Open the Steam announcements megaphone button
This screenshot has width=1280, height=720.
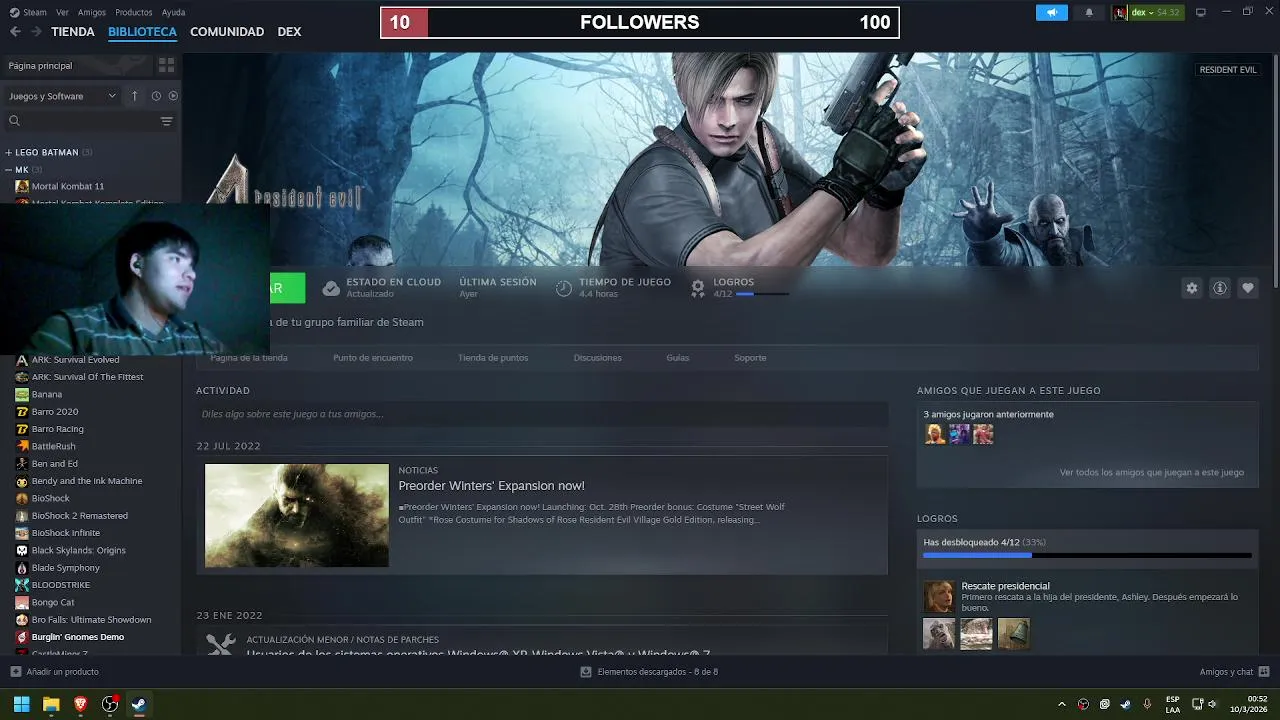coord(1051,12)
